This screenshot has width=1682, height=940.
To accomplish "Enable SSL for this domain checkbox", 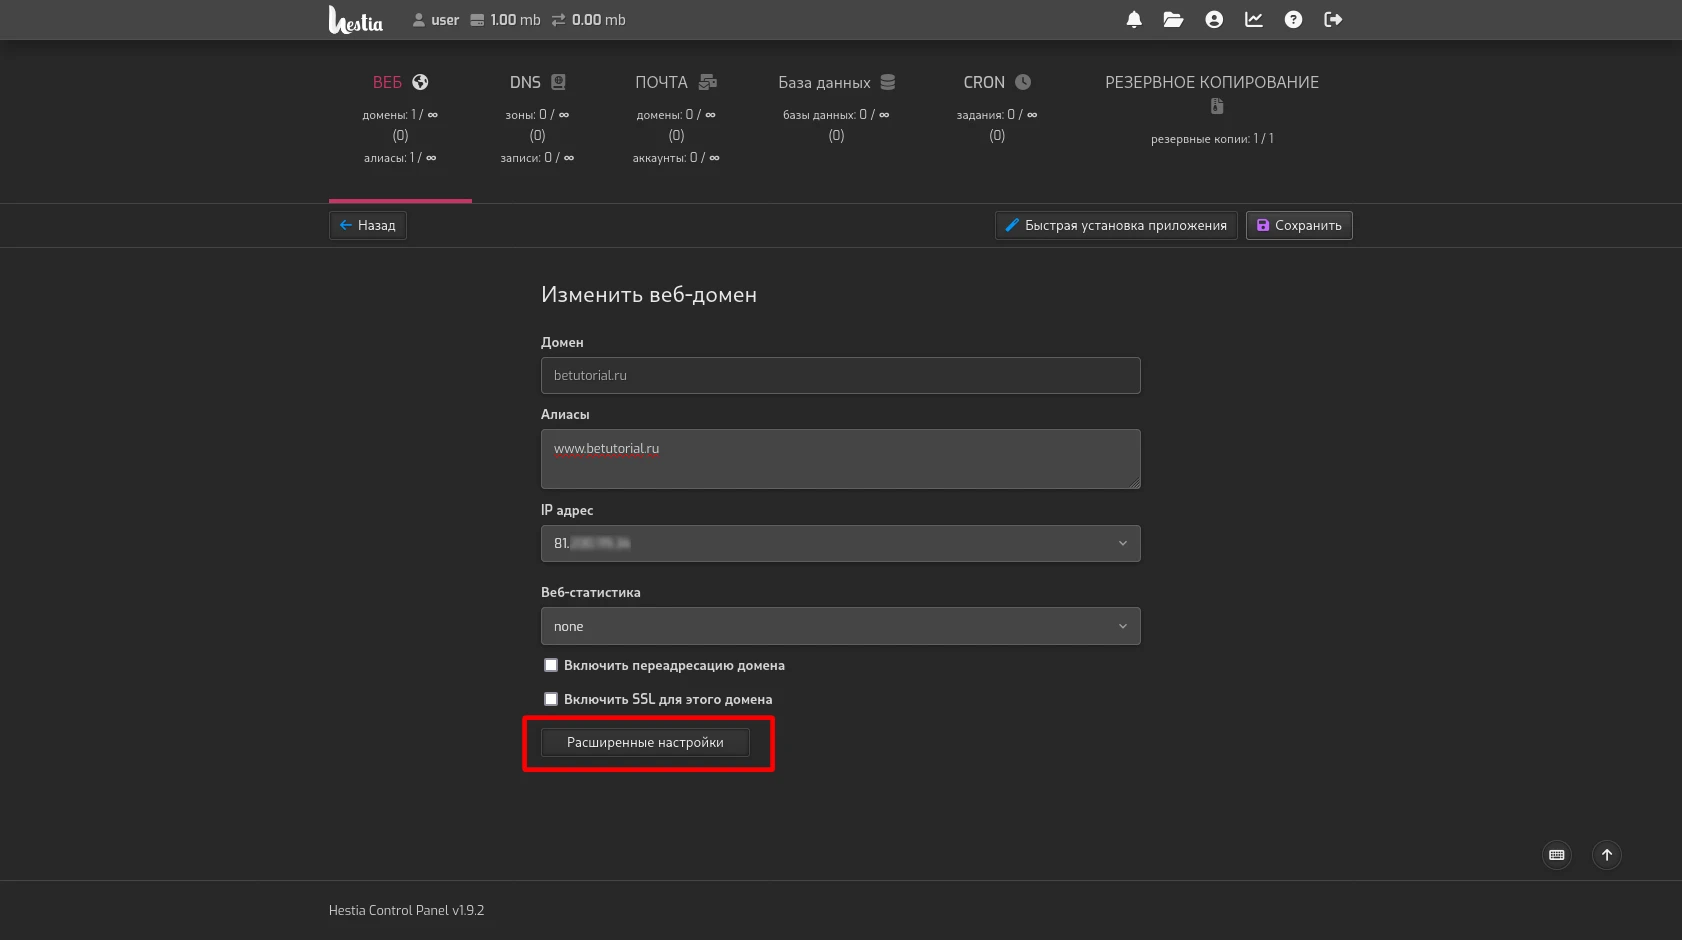I will point(551,699).
